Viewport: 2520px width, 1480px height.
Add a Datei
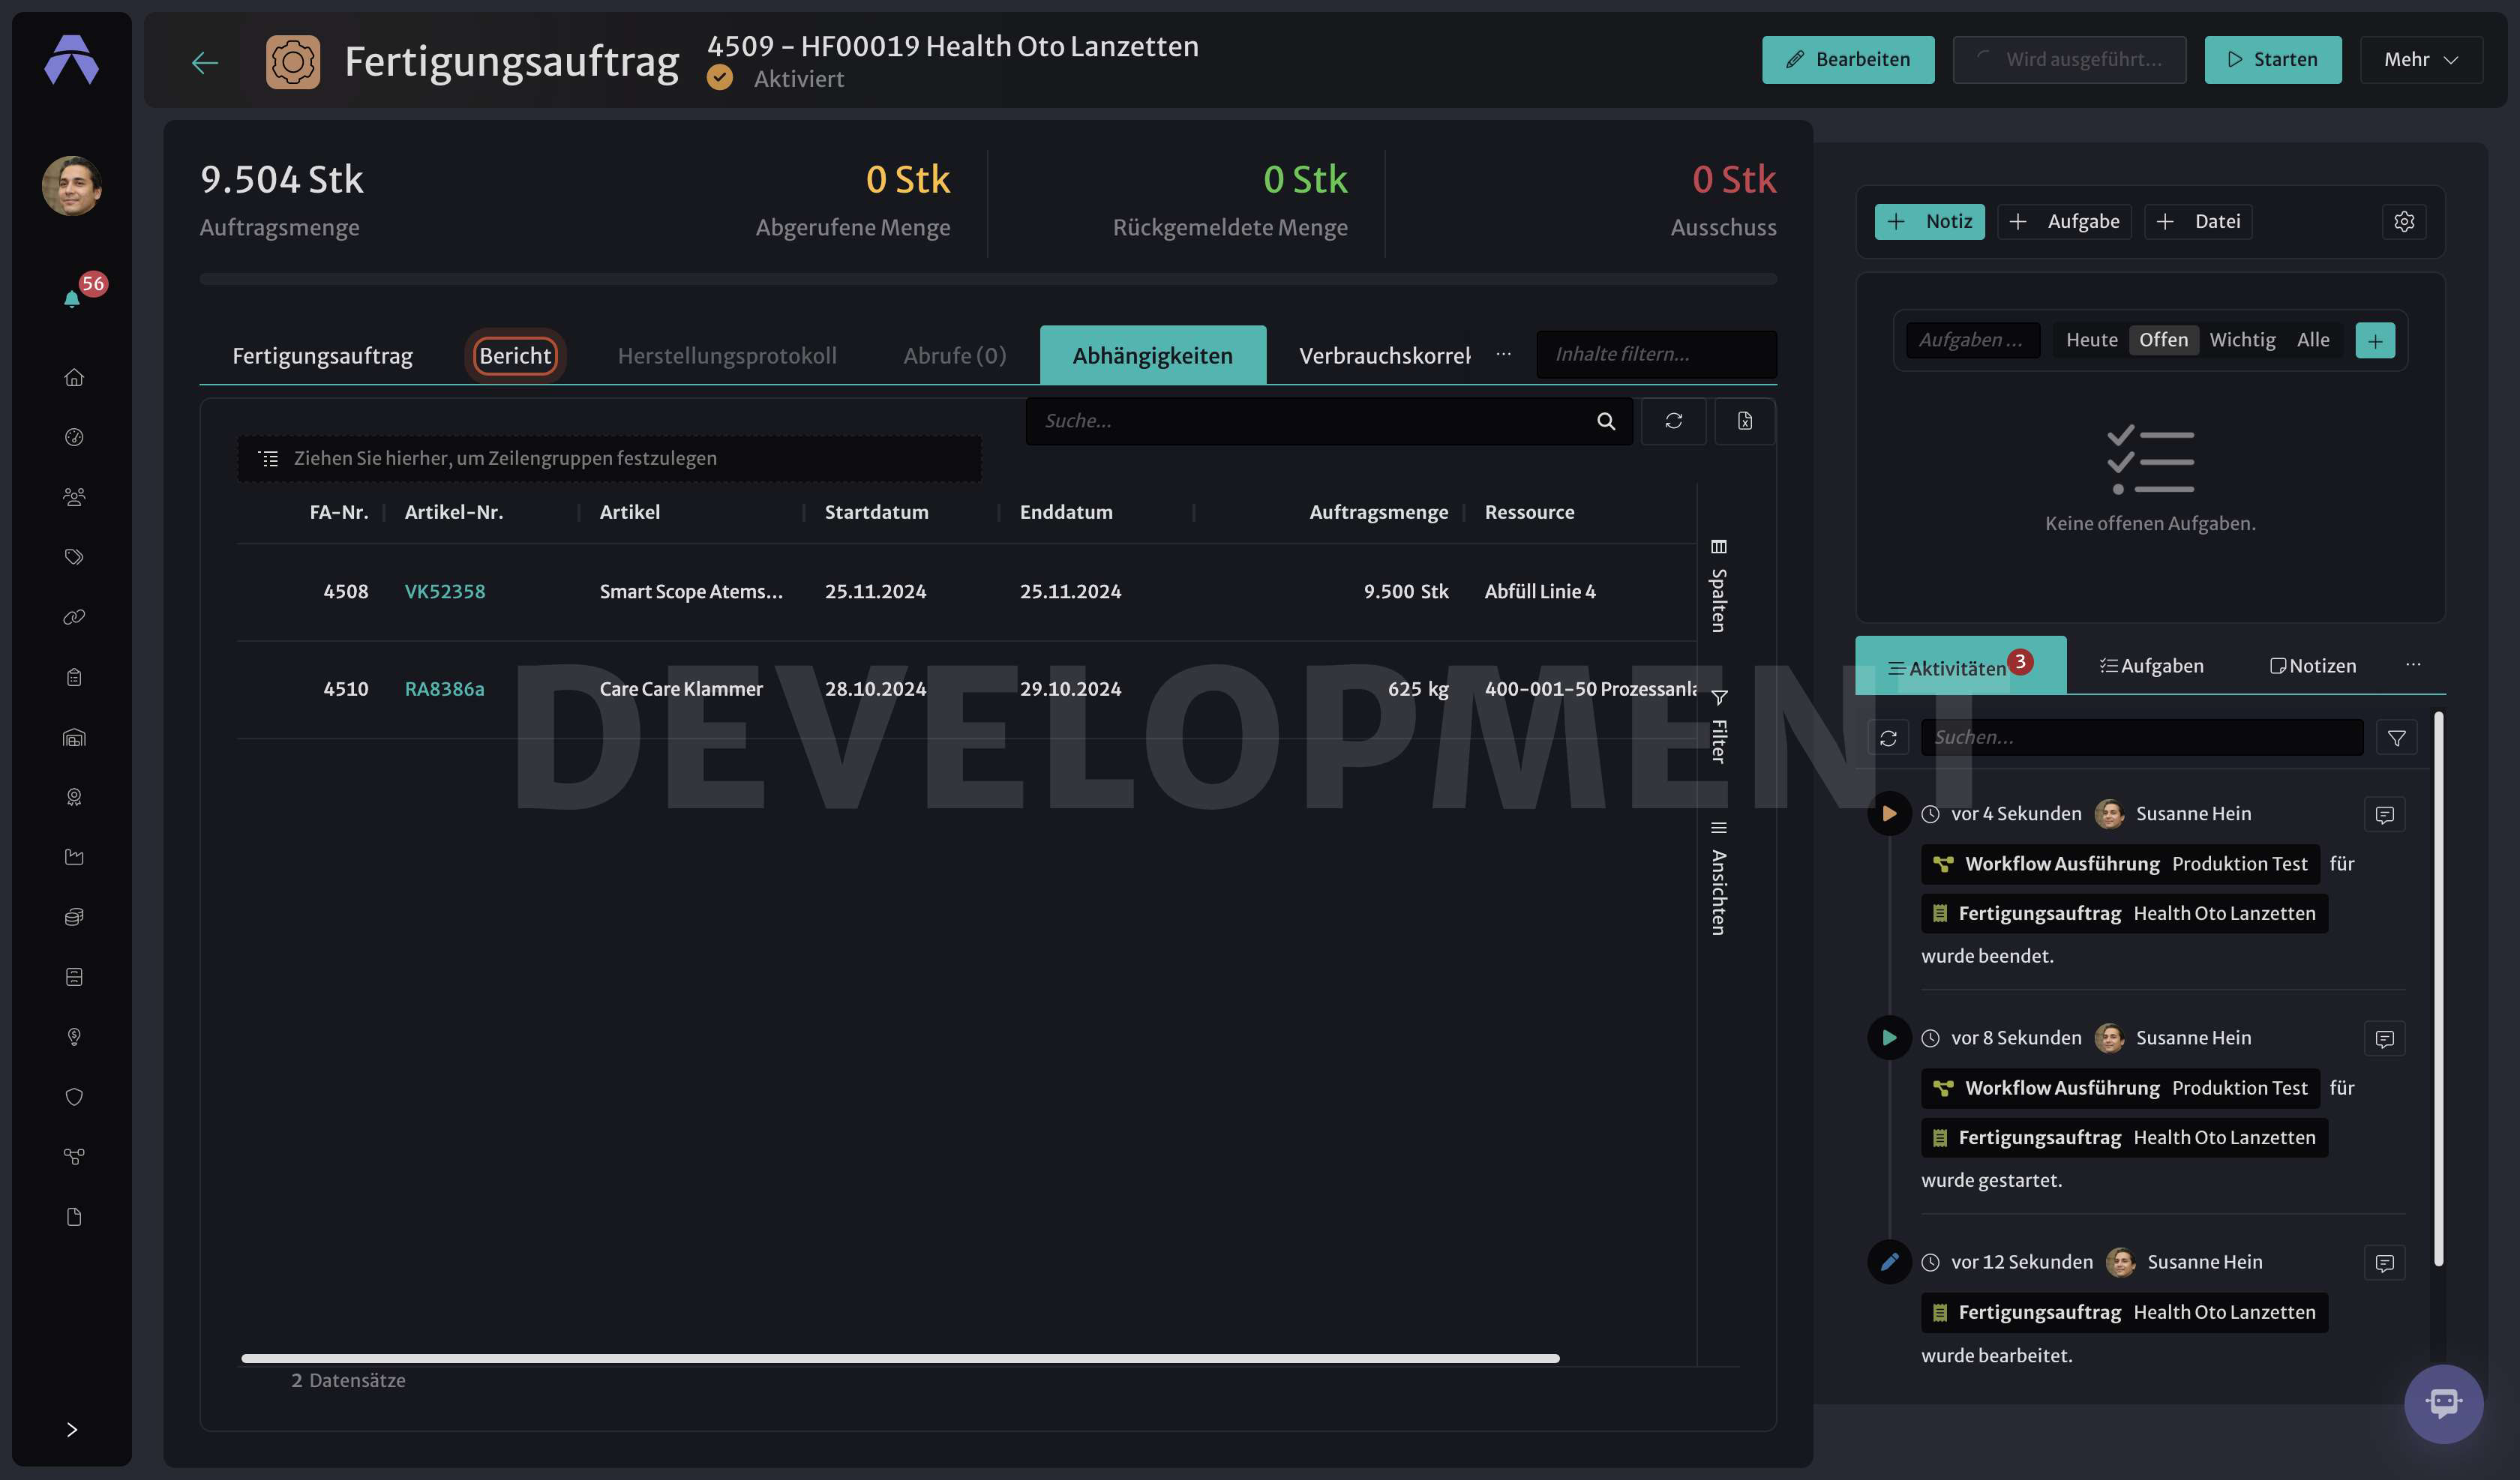click(2198, 222)
